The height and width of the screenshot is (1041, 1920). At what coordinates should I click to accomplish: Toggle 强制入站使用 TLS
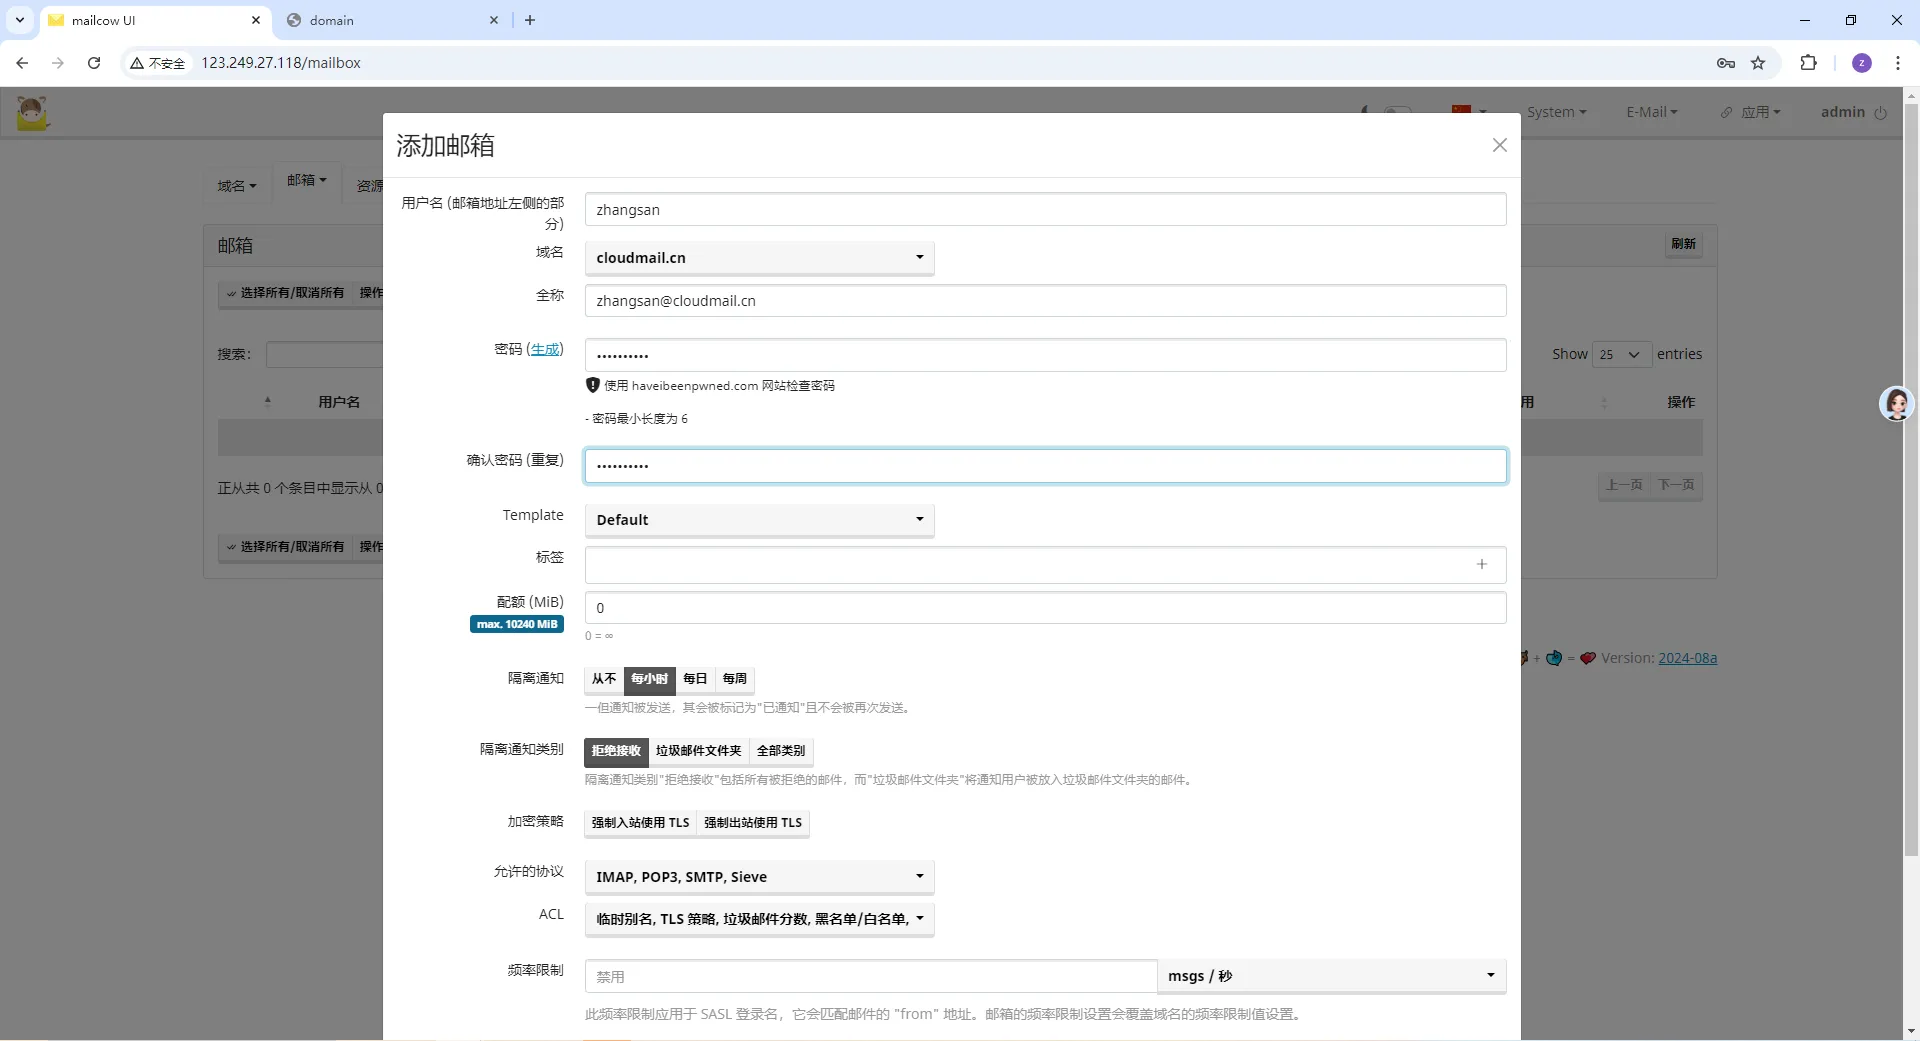(x=641, y=823)
